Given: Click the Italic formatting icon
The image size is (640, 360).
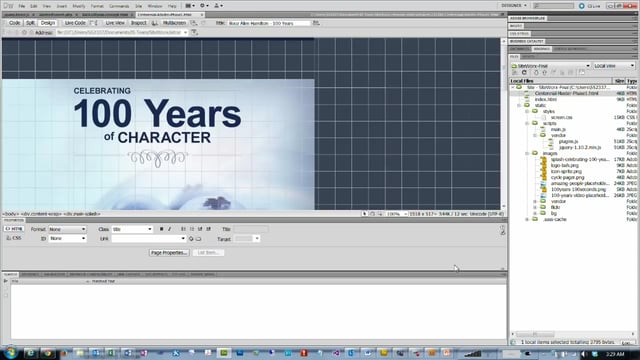Looking at the screenshot, I should pyautogui.click(x=169, y=229).
